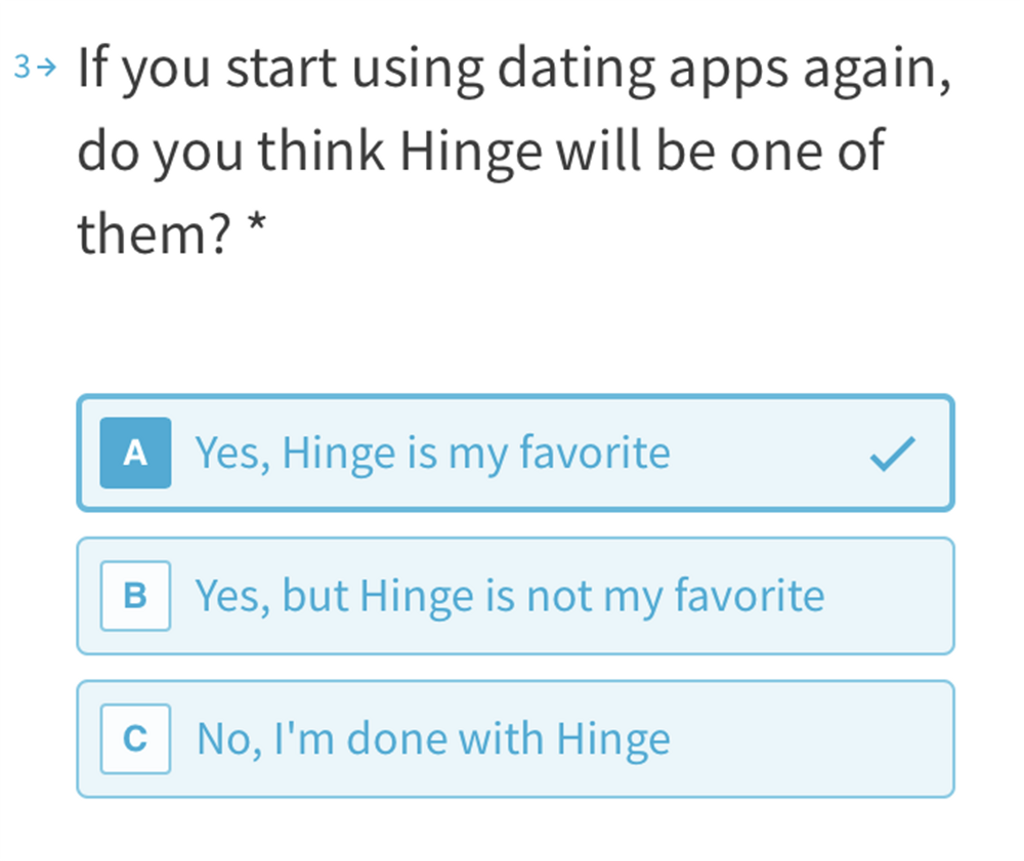The width and height of the screenshot is (1024, 861).
Task: Deselect the currently checked answer option A
Action: tap(516, 452)
